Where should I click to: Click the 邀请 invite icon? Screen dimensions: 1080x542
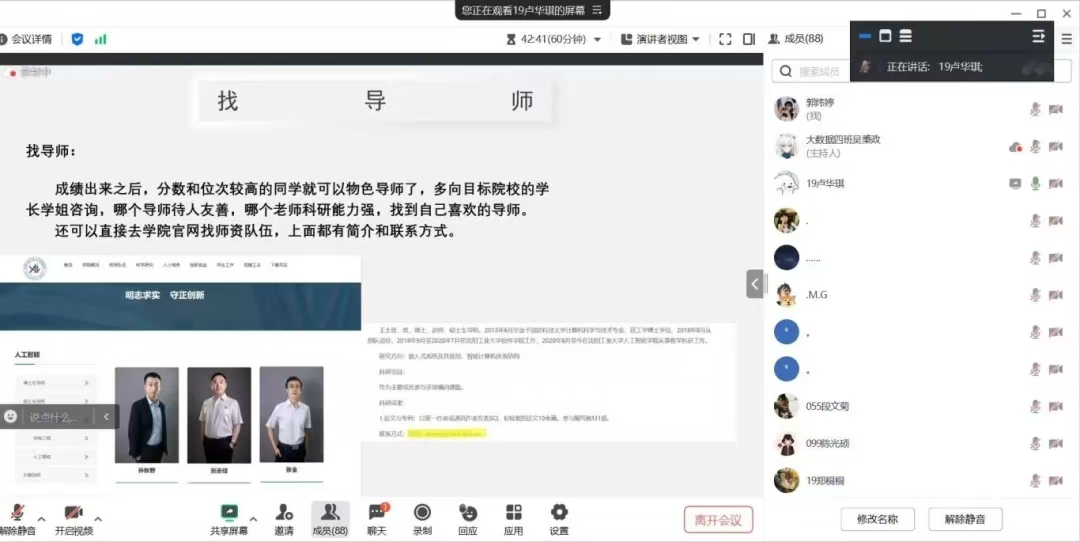point(284,513)
